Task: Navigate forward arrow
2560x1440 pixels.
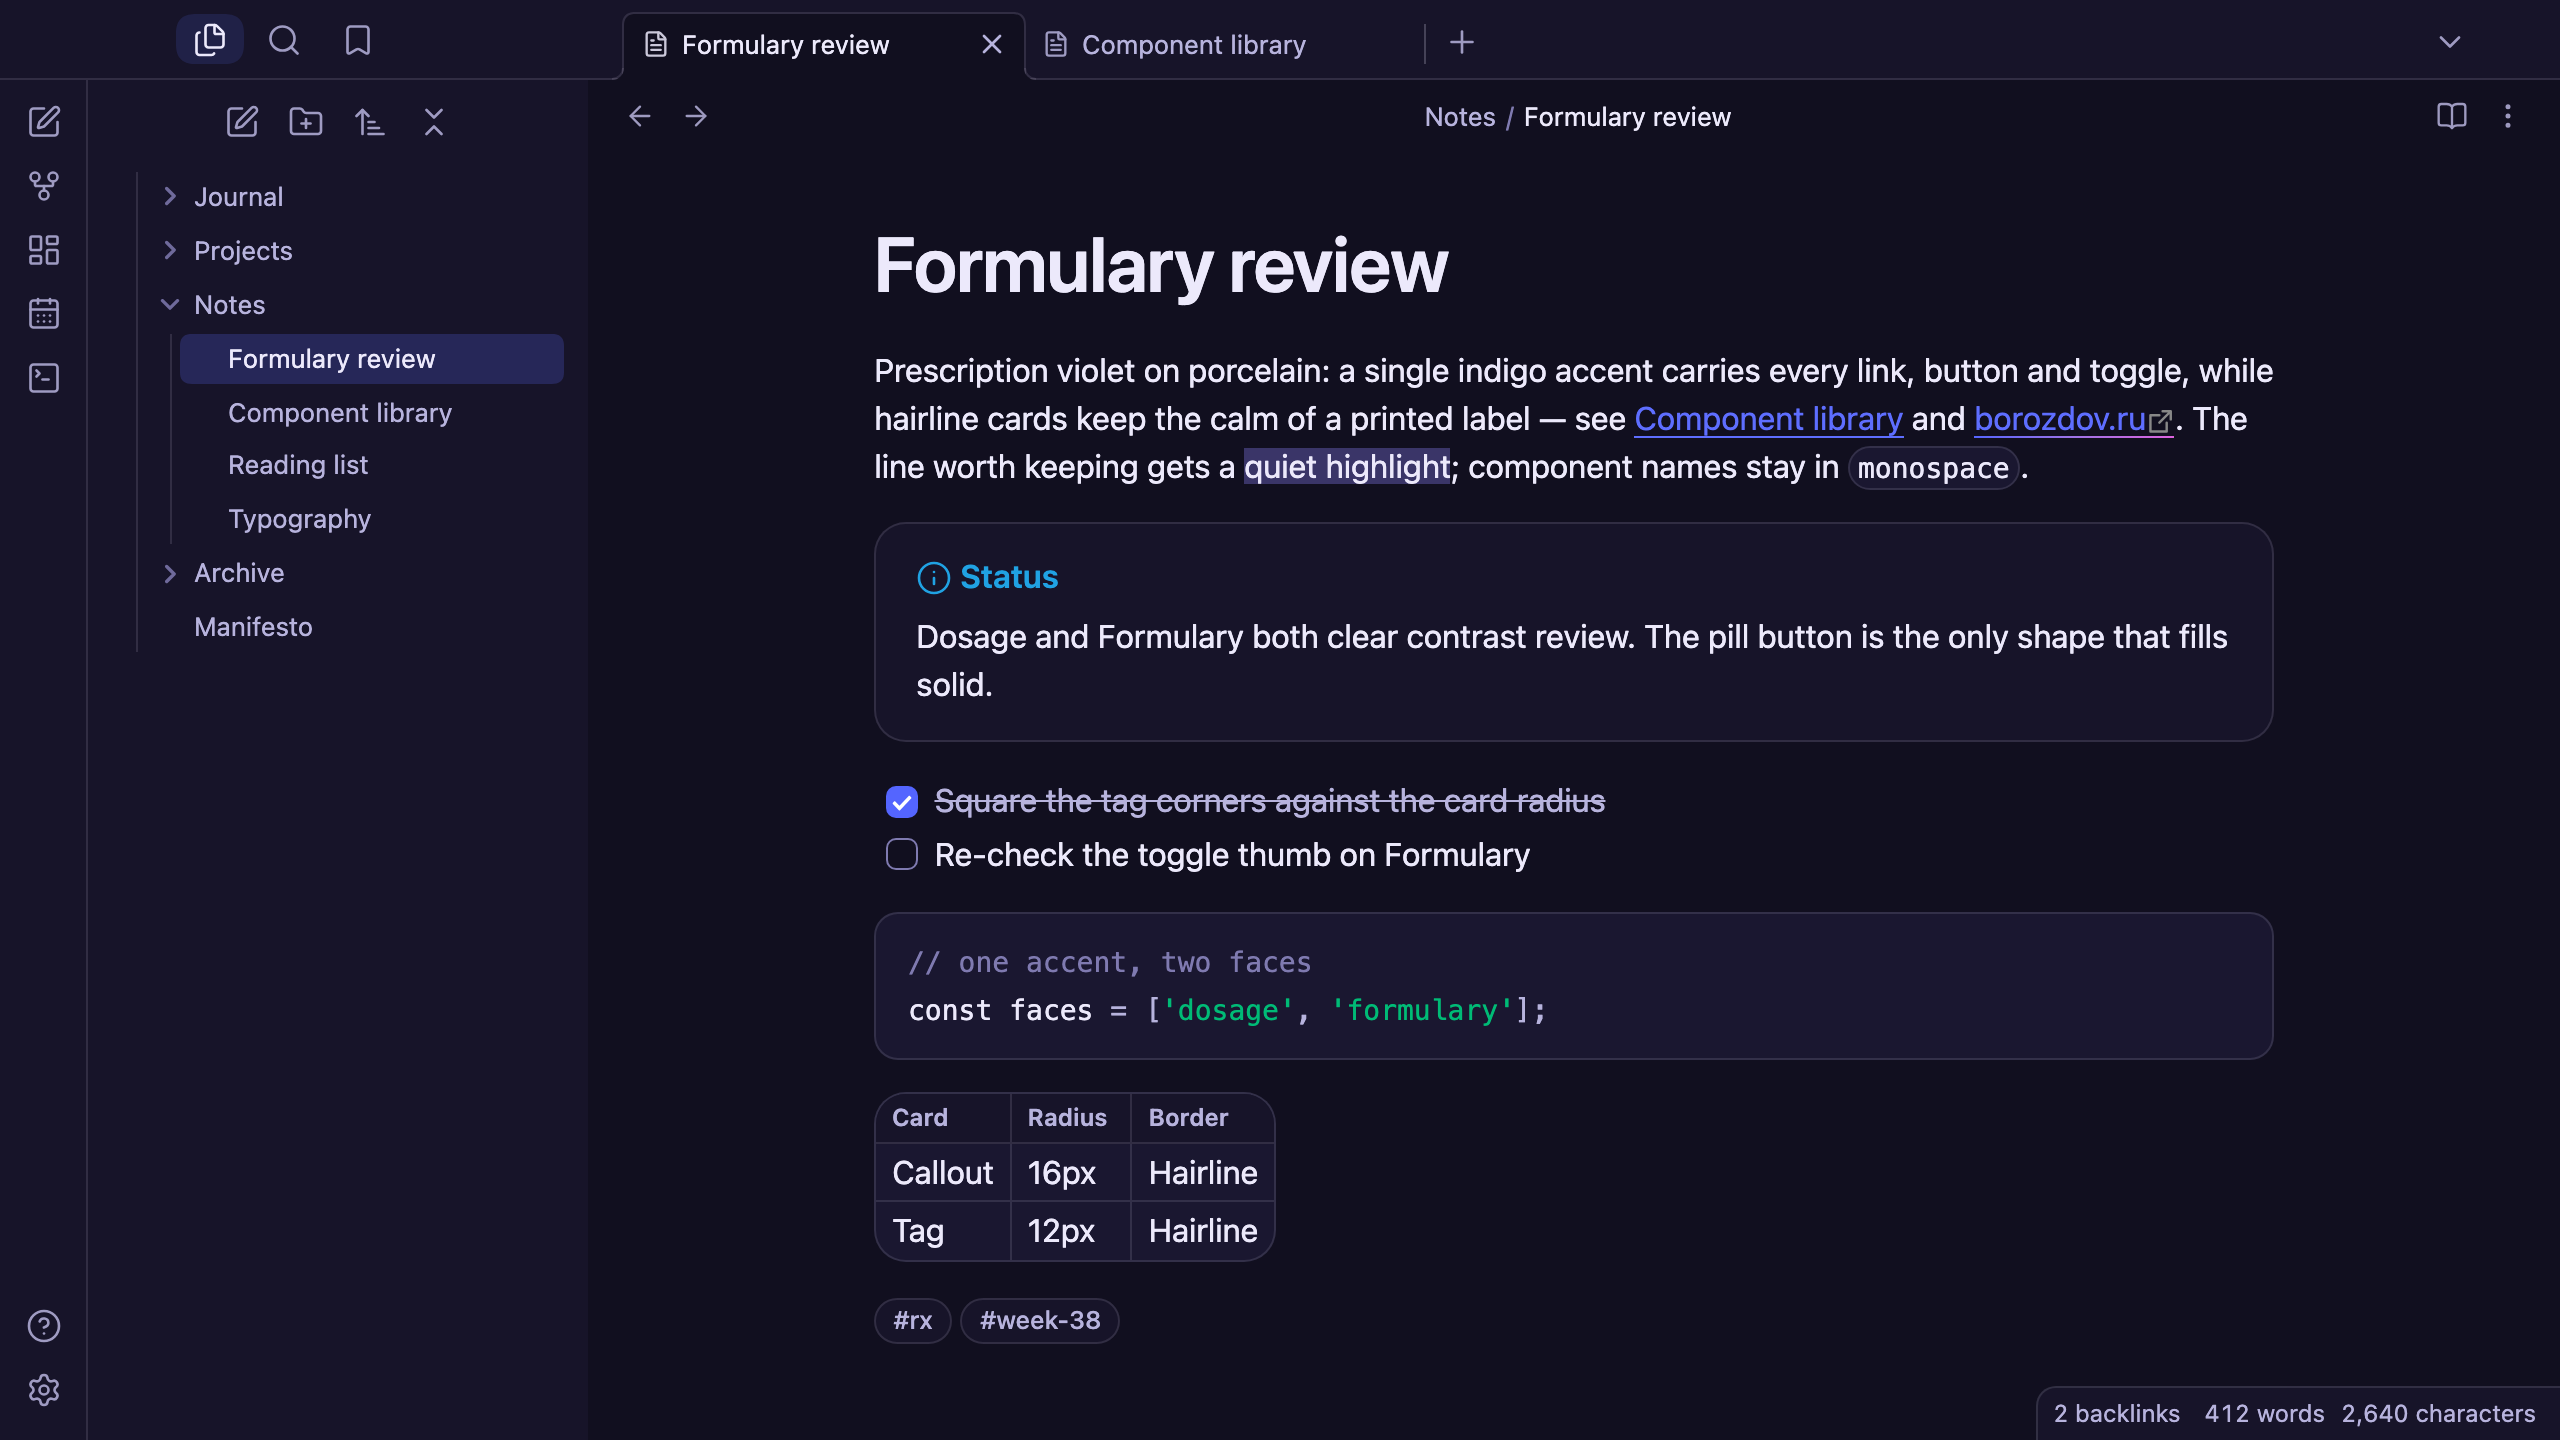Action: [696, 116]
